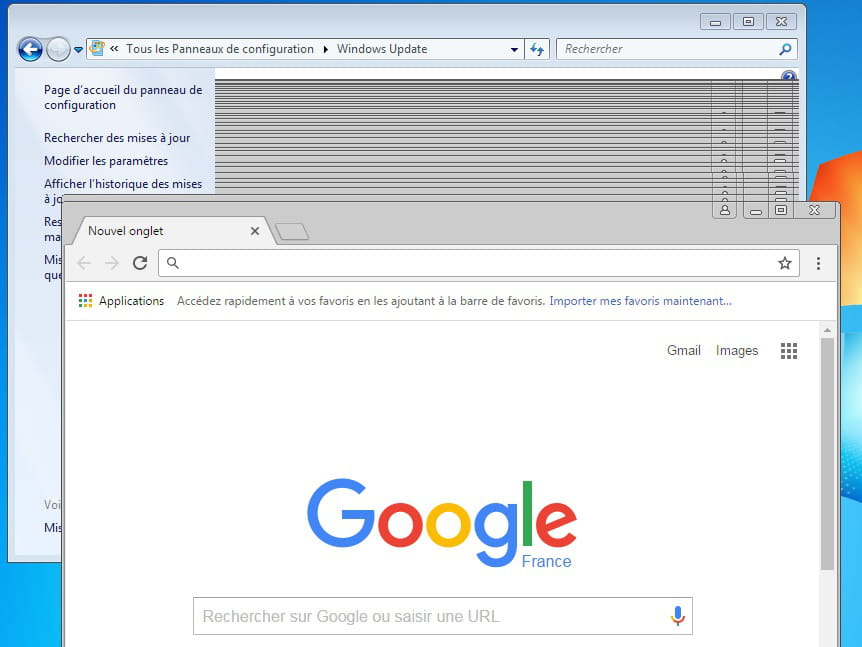The width and height of the screenshot is (862, 647).
Task: Click Importer mes favoris maintenant link
Action: (x=640, y=301)
